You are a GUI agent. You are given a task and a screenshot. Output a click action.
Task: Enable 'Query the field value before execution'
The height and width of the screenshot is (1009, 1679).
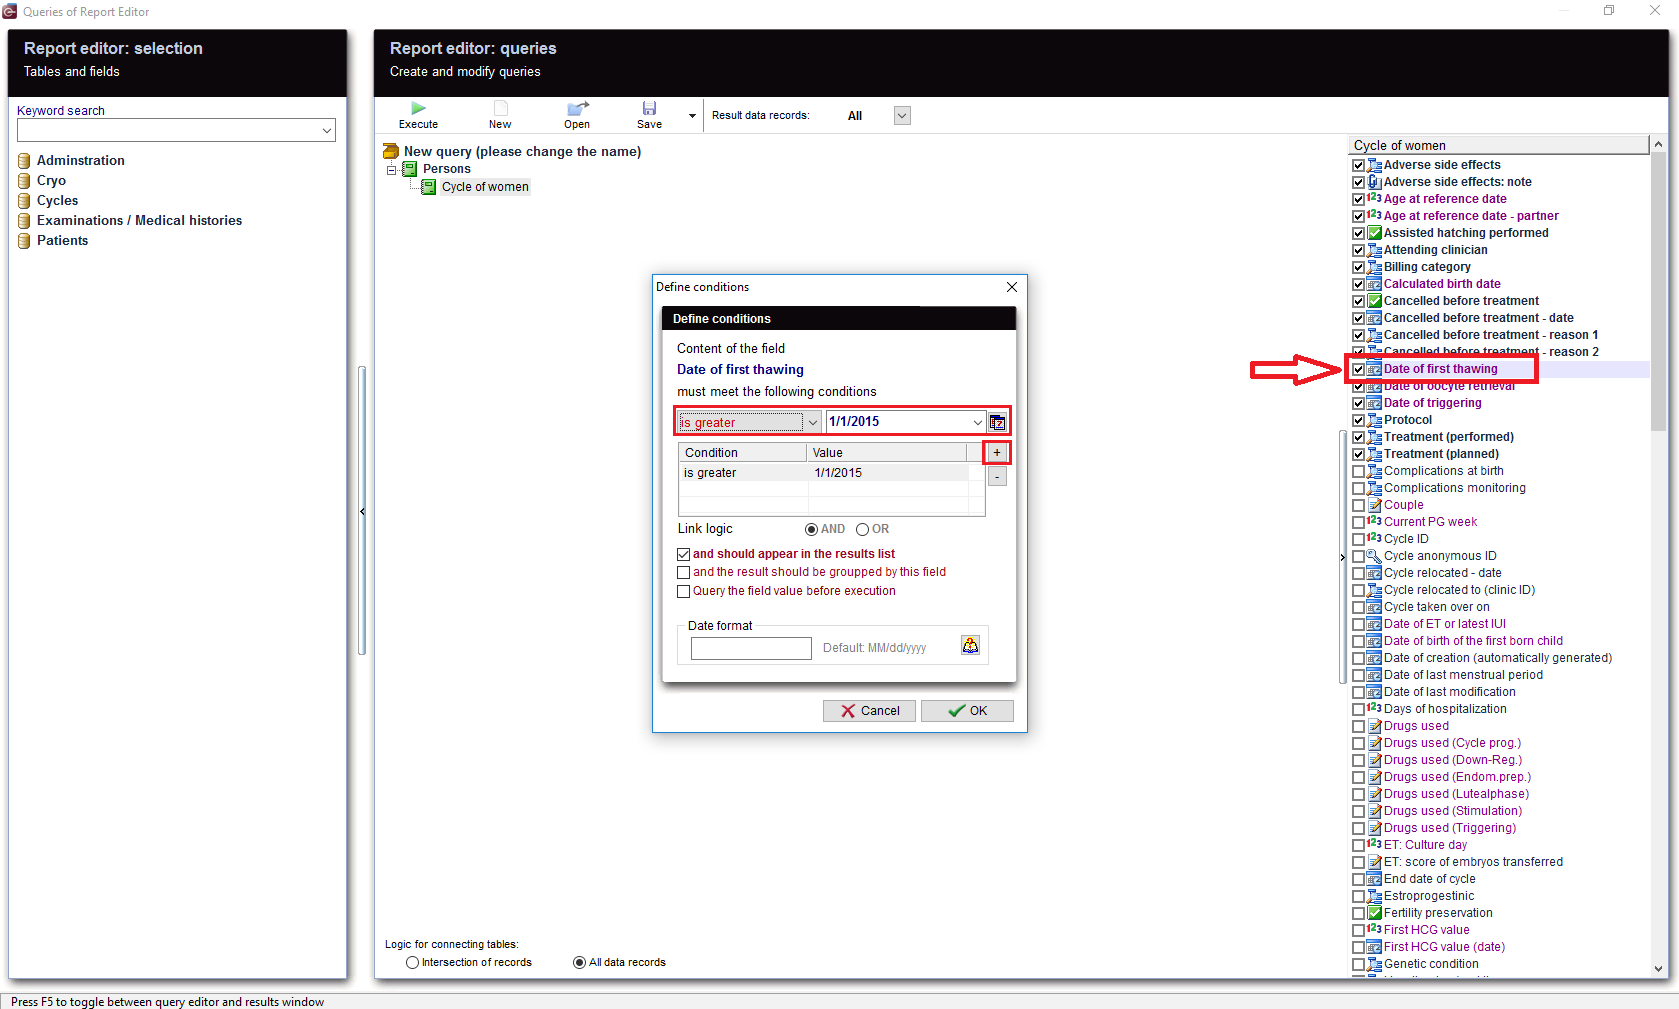(x=684, y=591)
